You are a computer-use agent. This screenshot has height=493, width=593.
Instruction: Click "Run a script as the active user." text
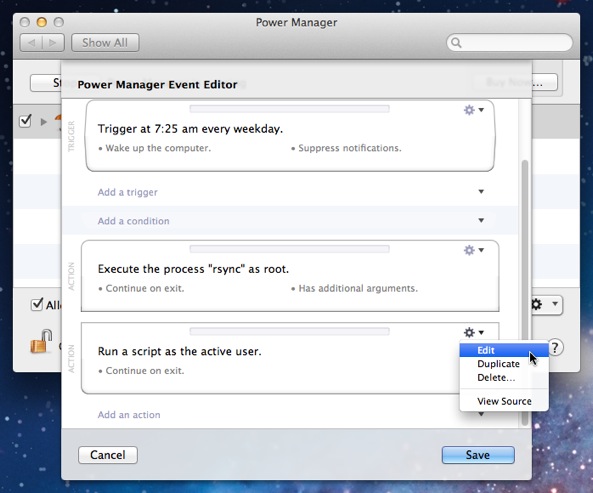click(180, 352)
